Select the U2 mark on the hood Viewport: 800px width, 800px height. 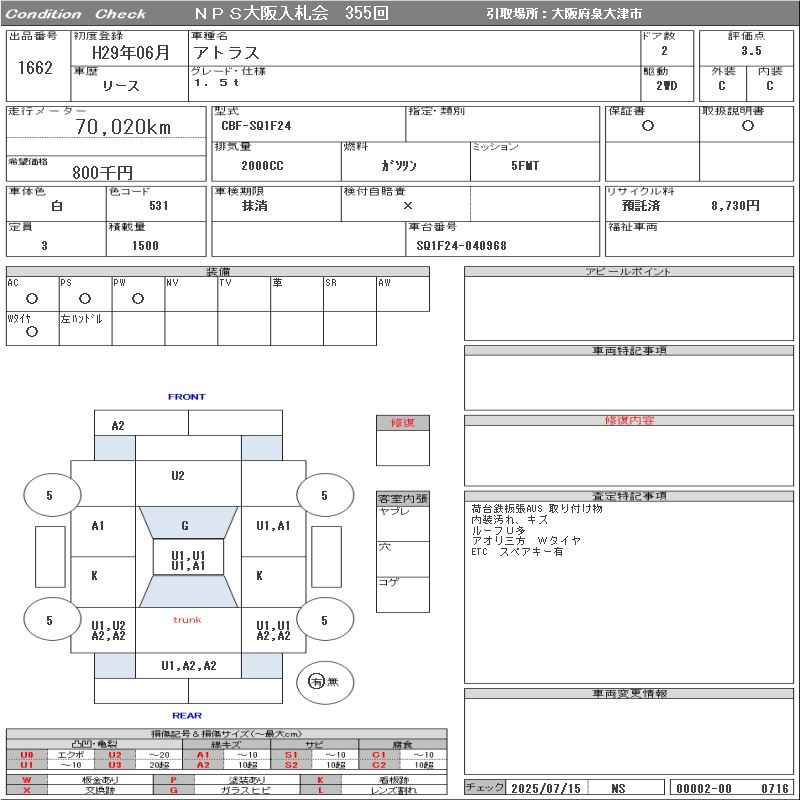tap(177, 476)
